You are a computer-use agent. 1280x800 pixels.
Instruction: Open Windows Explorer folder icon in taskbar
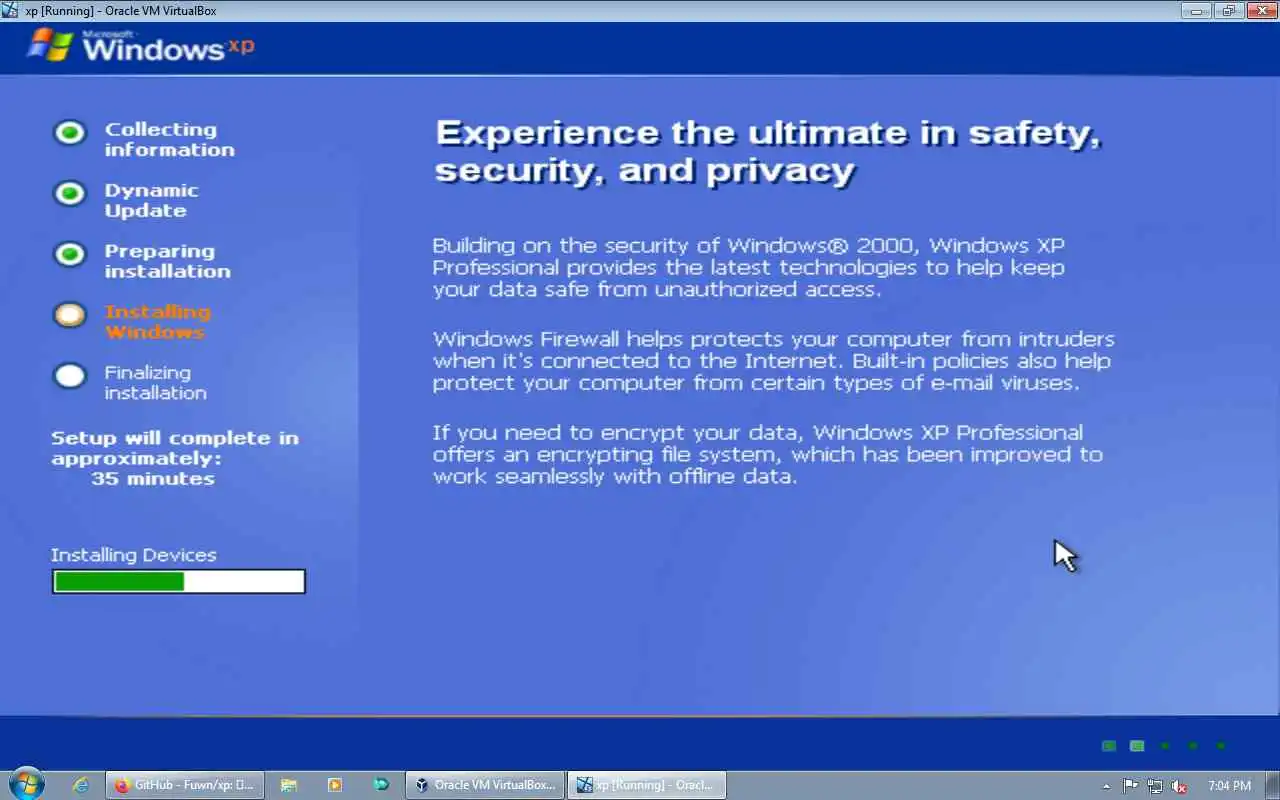pos(288,785)
